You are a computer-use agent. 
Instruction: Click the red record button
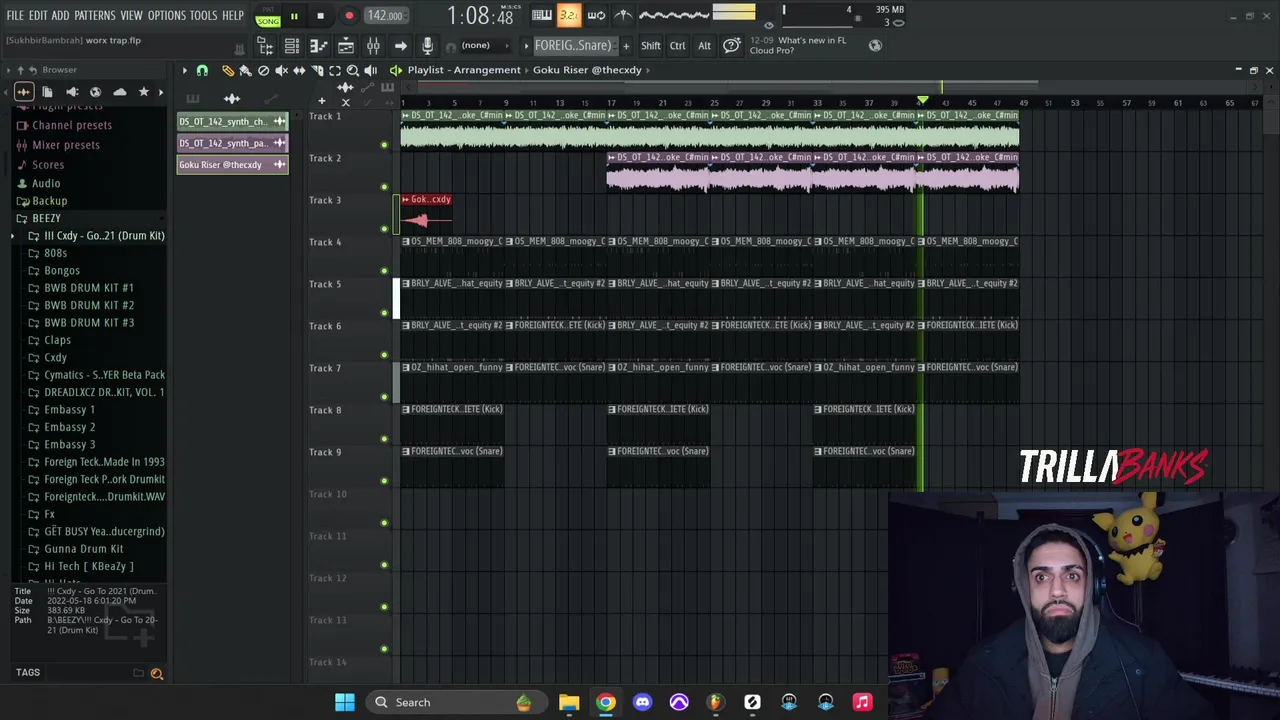(349, 16)
